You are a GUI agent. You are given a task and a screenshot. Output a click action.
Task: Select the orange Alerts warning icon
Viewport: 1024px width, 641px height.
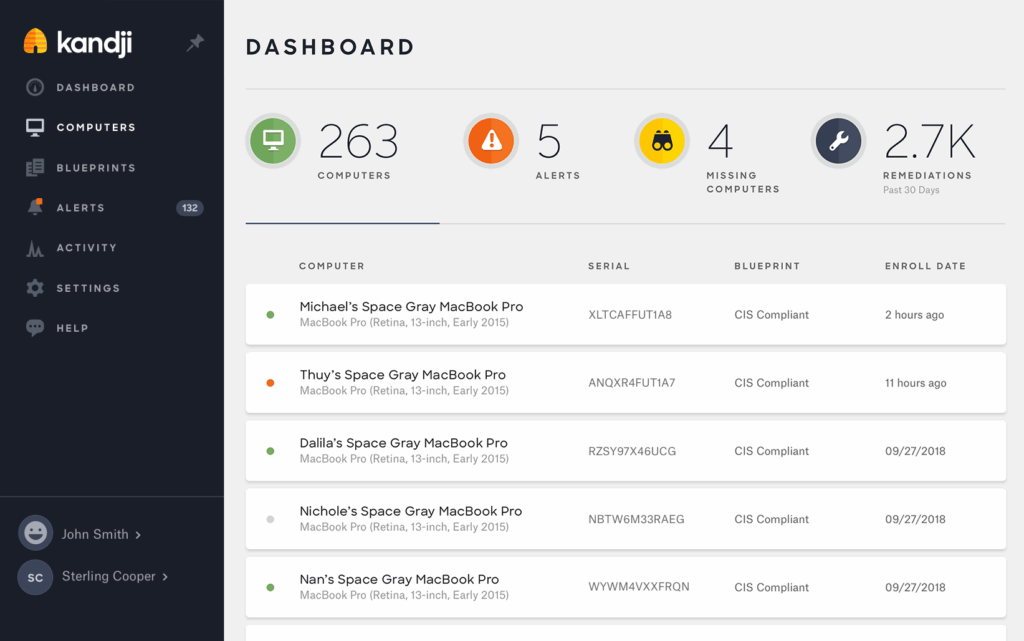pos(490,141)
